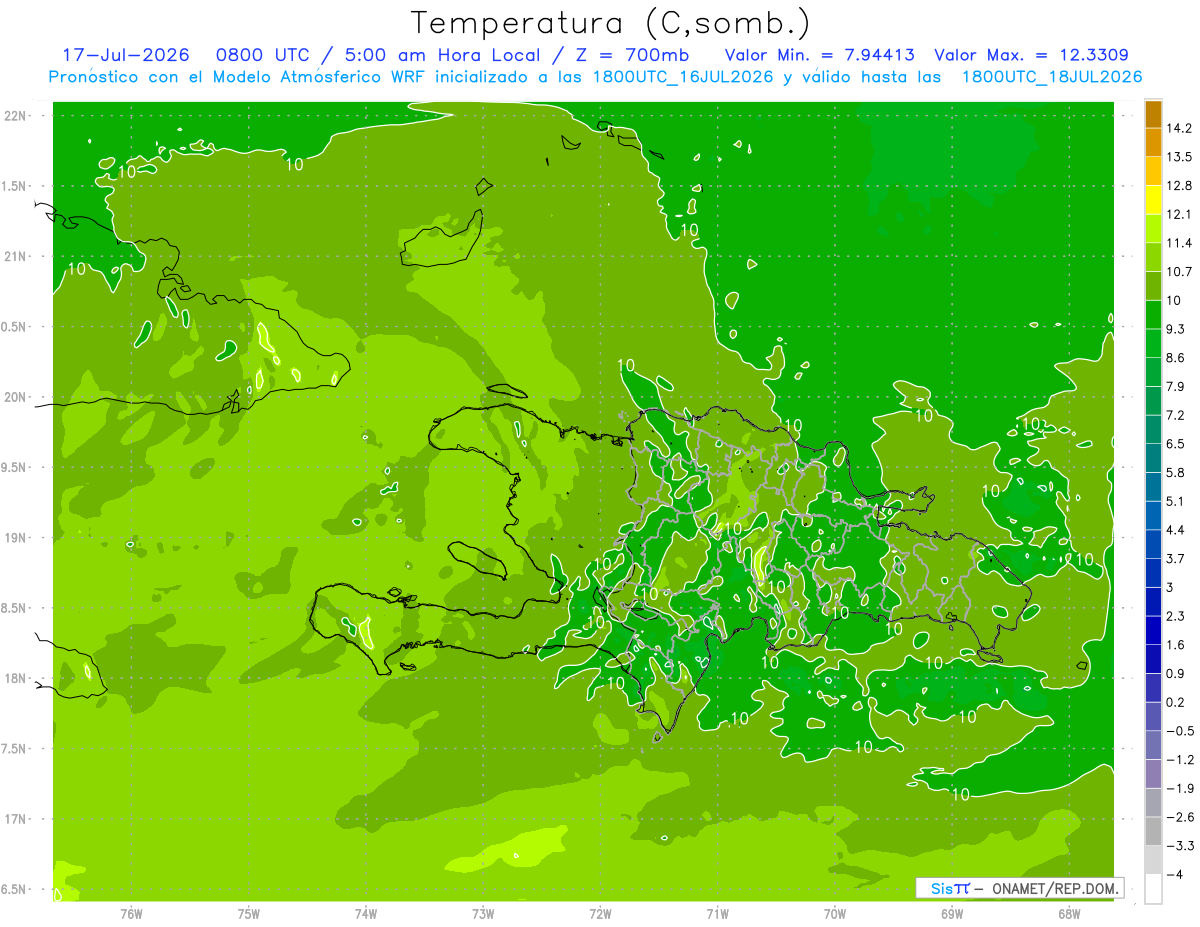Click the '70W' longitude axis label
The height and width of the screenshot is (927, 1200).
tap(835, 913)
